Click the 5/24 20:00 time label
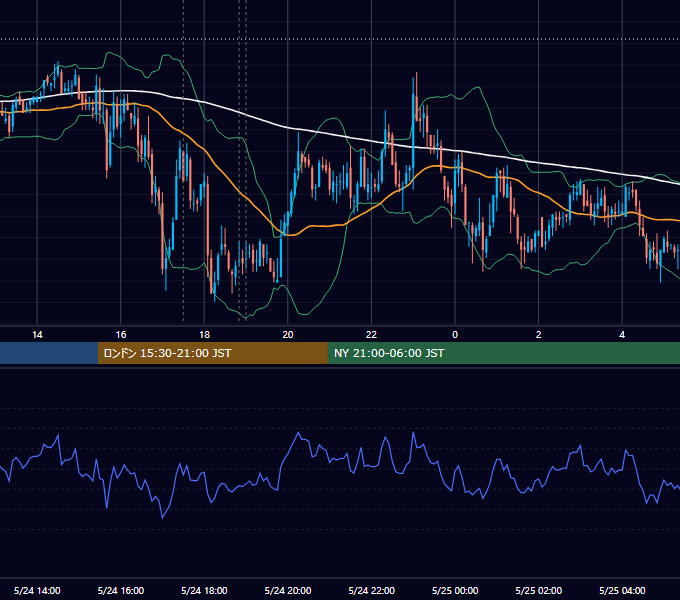This screenshot has height=600, width=680. tap(288, 590)
